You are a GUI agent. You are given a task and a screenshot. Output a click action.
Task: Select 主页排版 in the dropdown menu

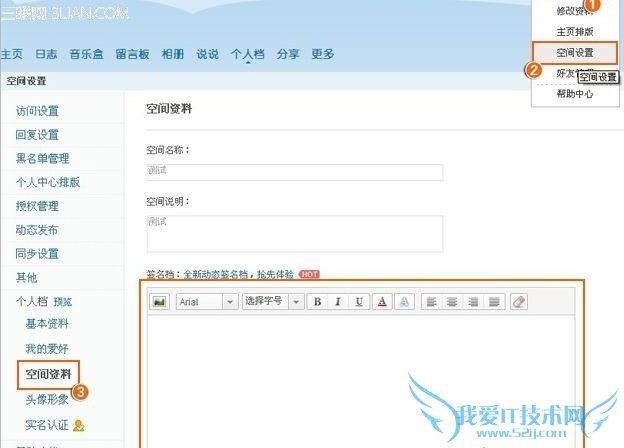click(x=575, y=31)
